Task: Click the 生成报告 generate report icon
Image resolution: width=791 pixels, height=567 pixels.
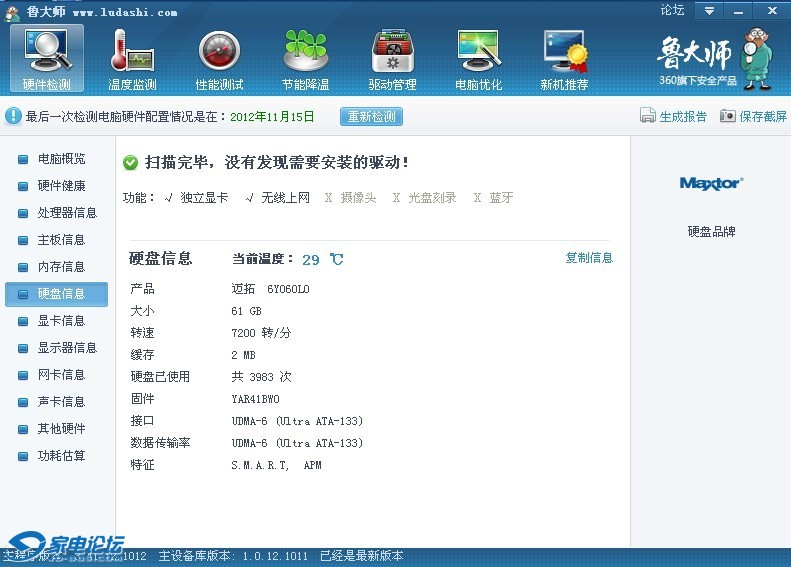Action: point(648,116)
